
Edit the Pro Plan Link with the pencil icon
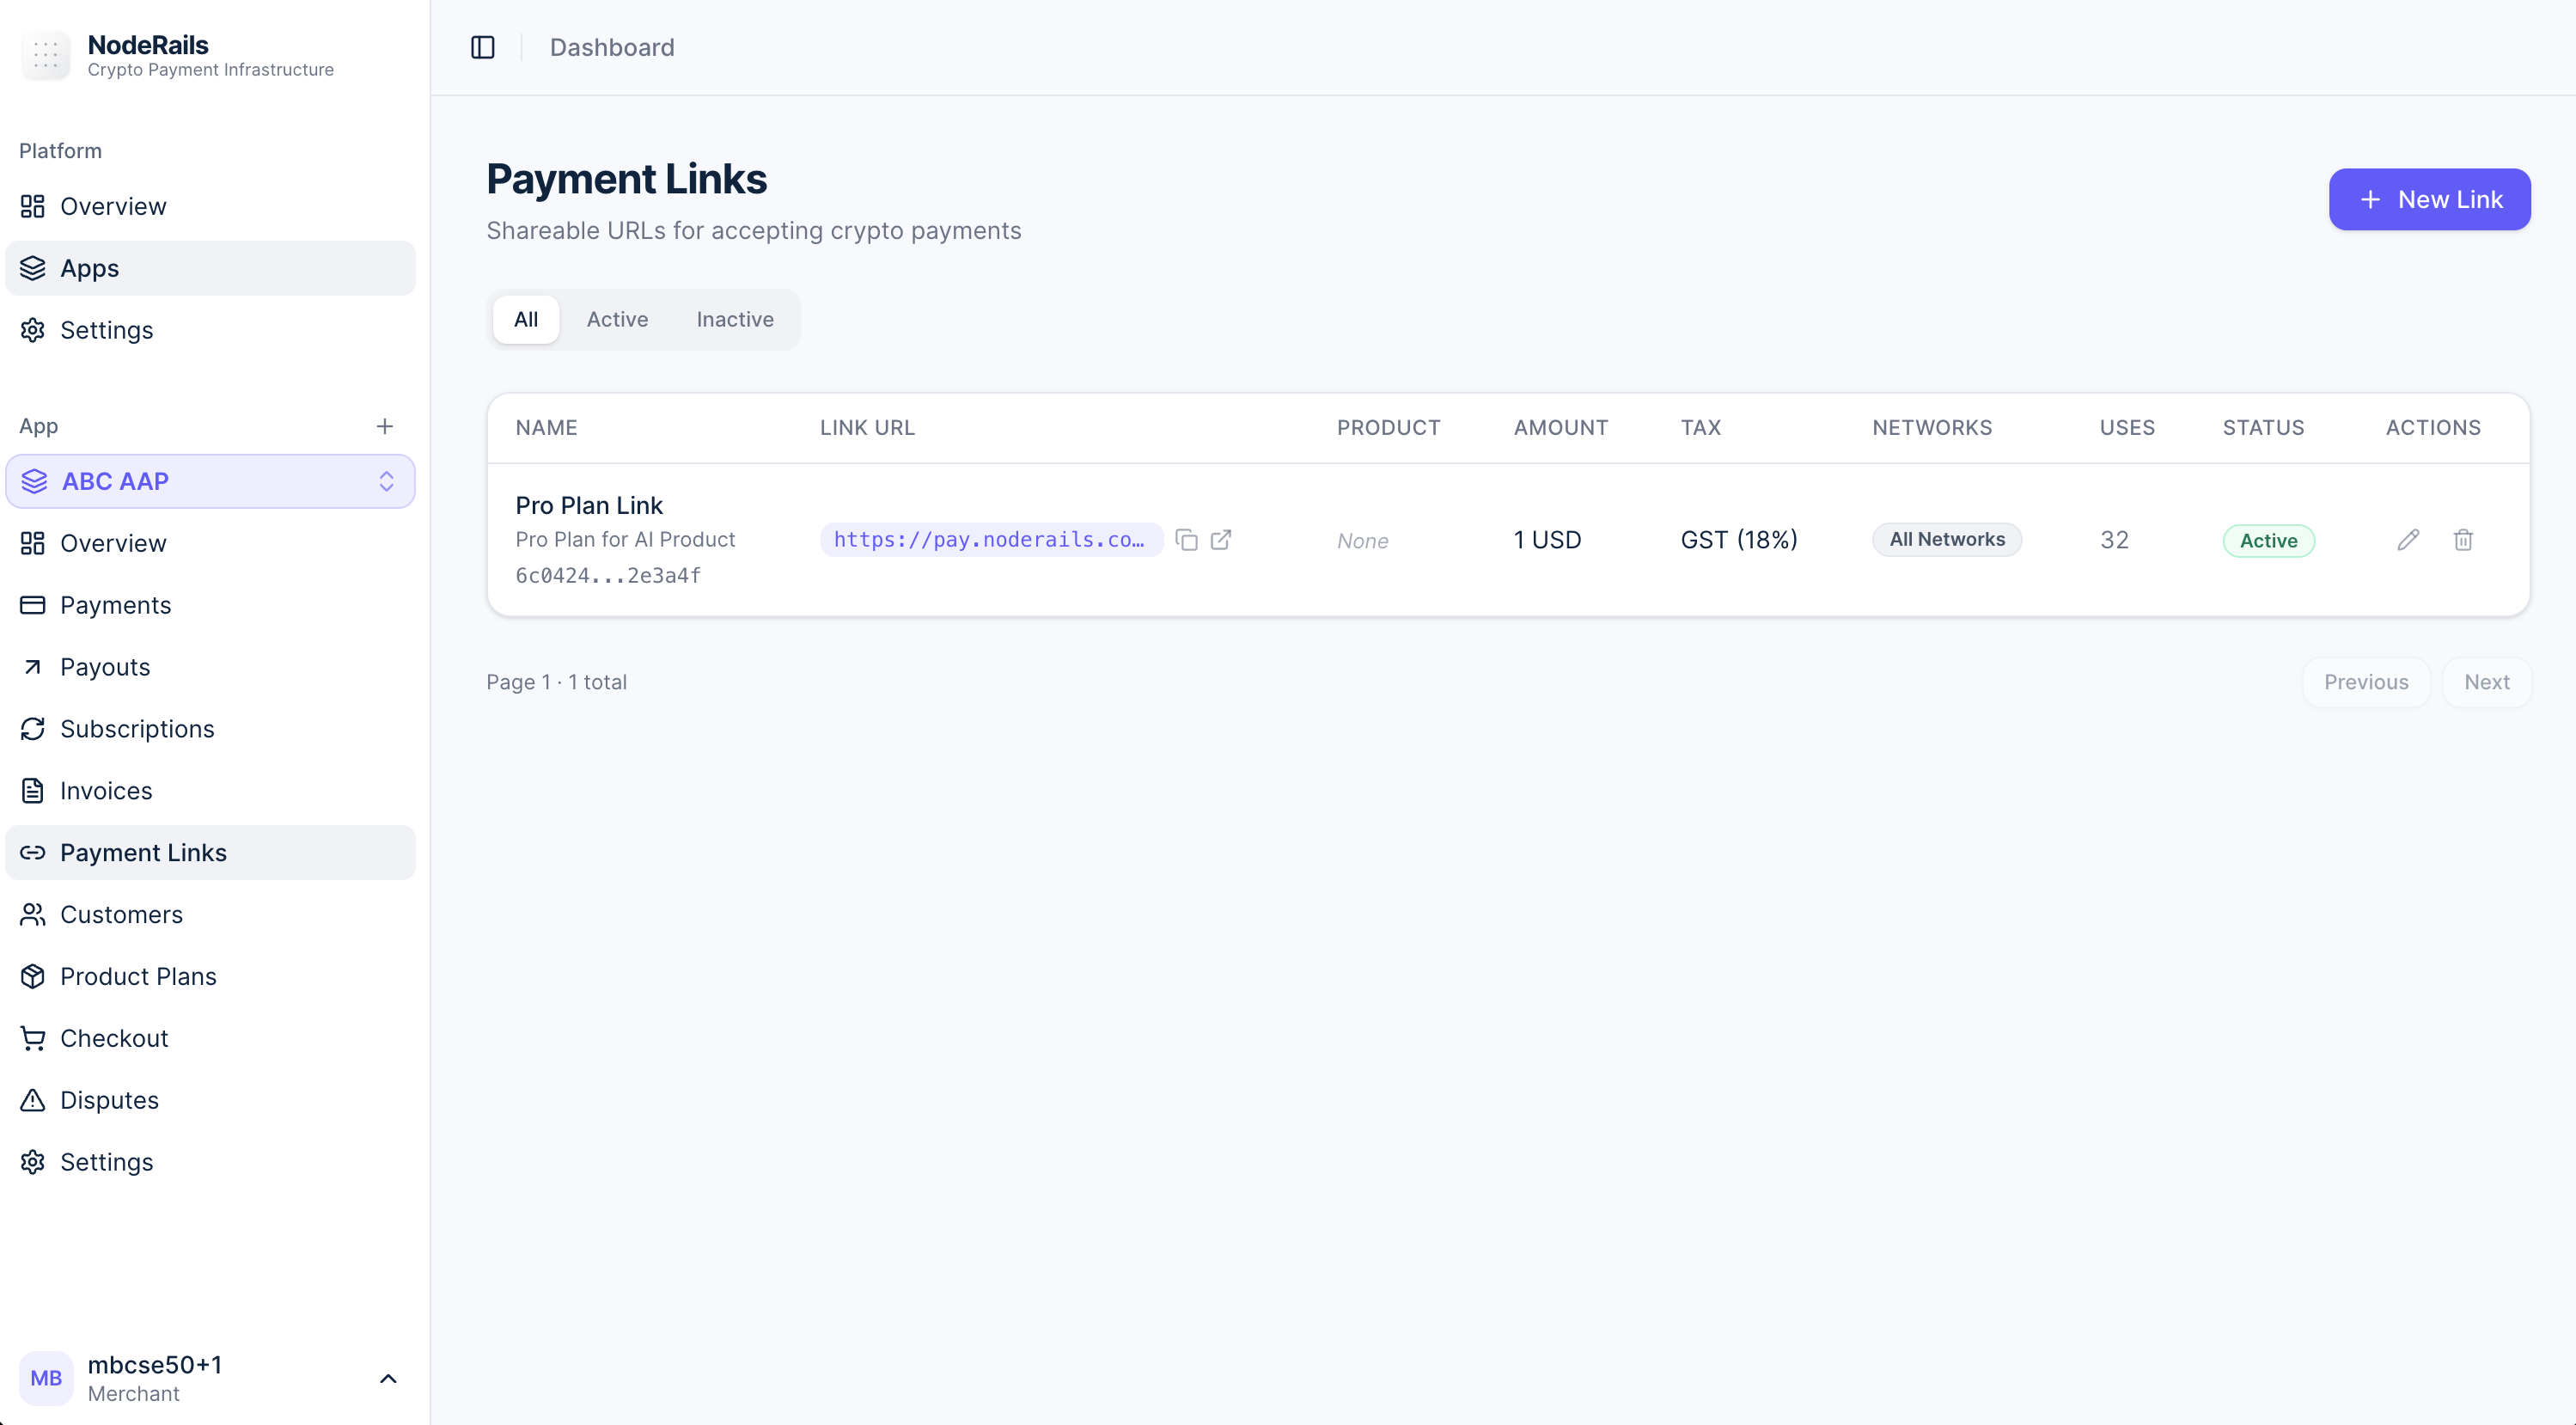click(x=2409, y=540)
